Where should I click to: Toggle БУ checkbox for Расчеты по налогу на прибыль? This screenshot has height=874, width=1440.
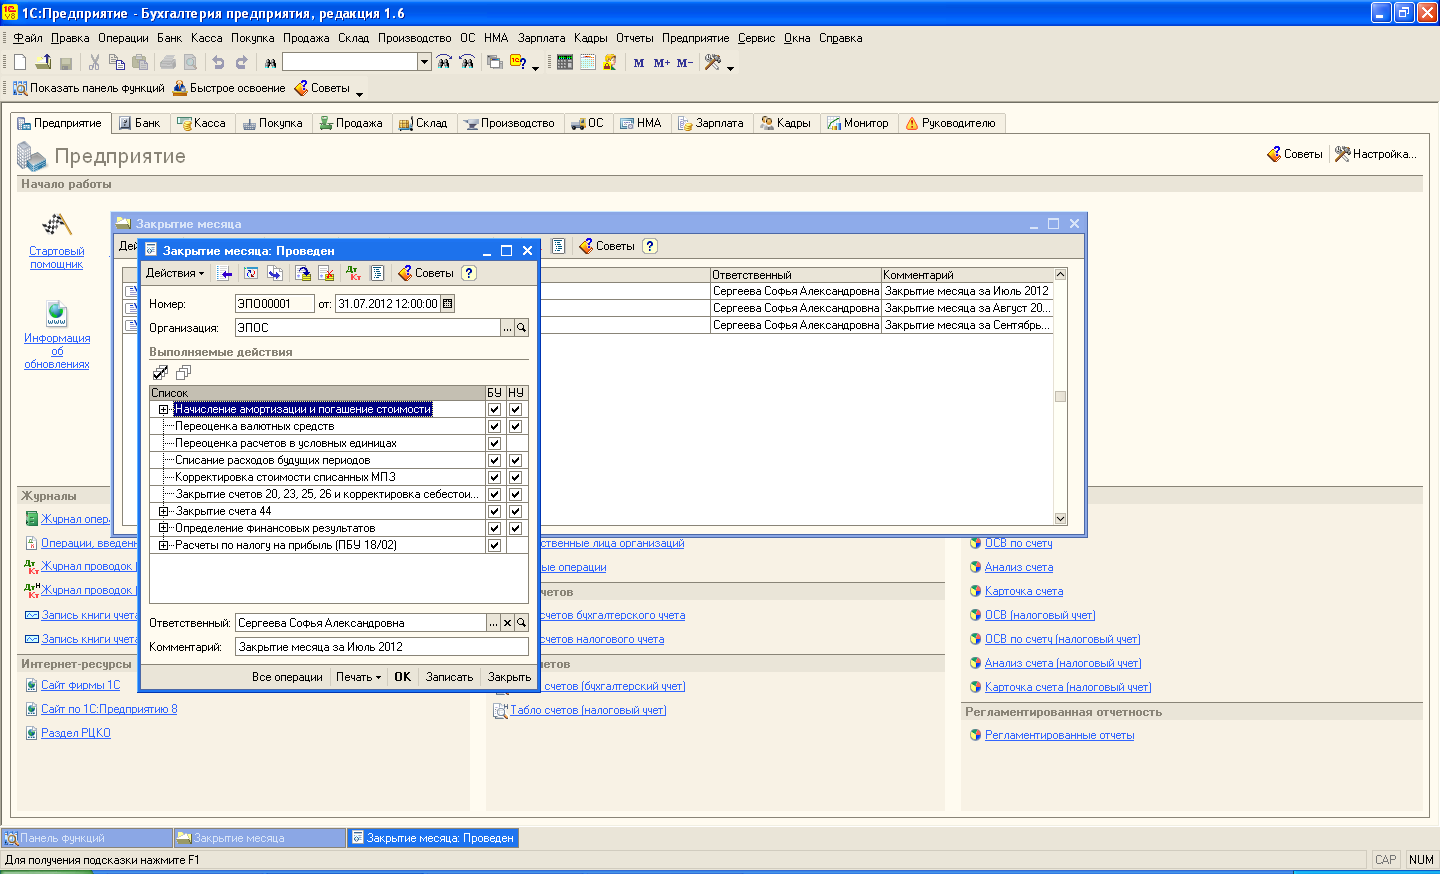[x=494, y=546]
